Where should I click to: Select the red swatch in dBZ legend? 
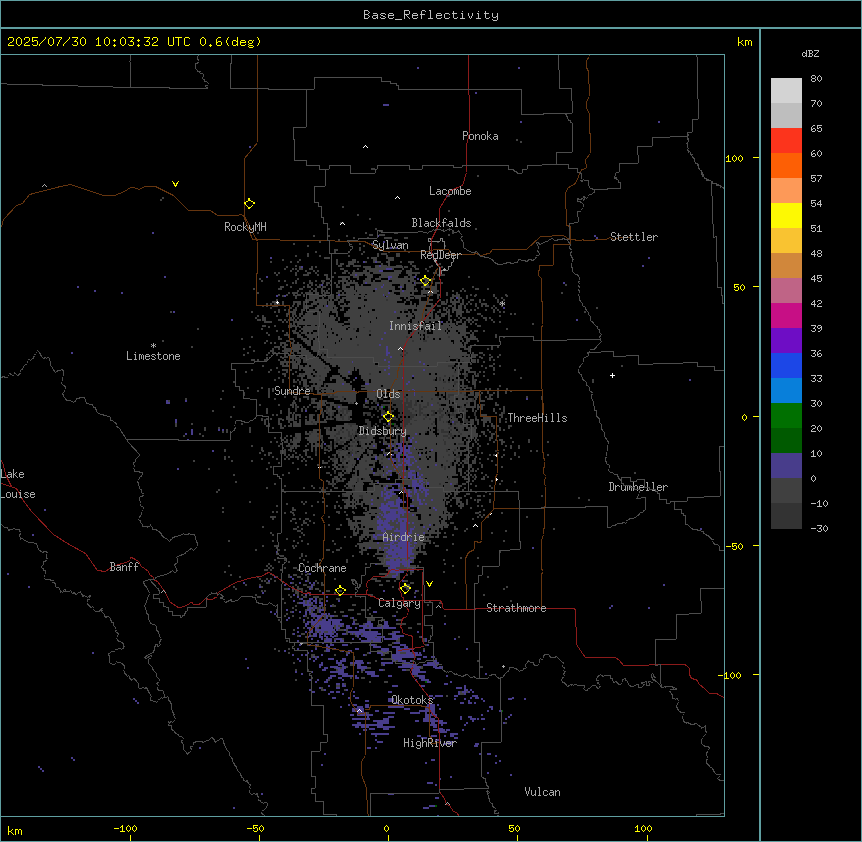786,141
